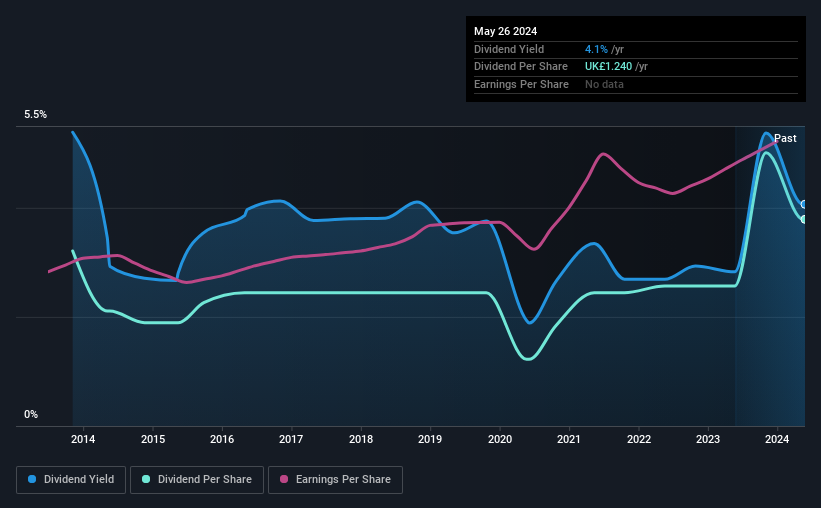Click the teal Dividend Per Share endpoint marker
This screenshot has width=821, height=508.
[804, 219]
